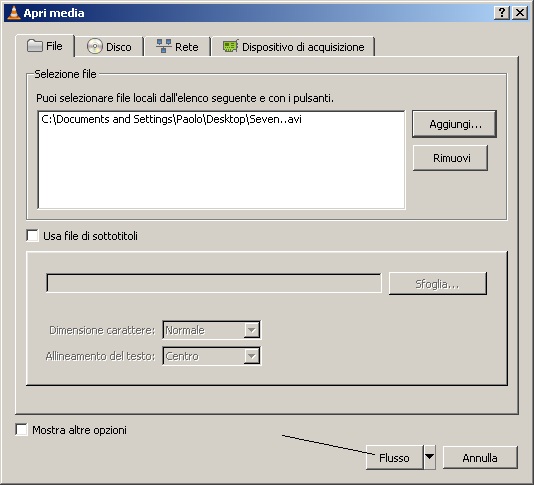Click the VLC cone icon in title bar
Viewport: 534px width, 485px height.
[x=14, y=13]
